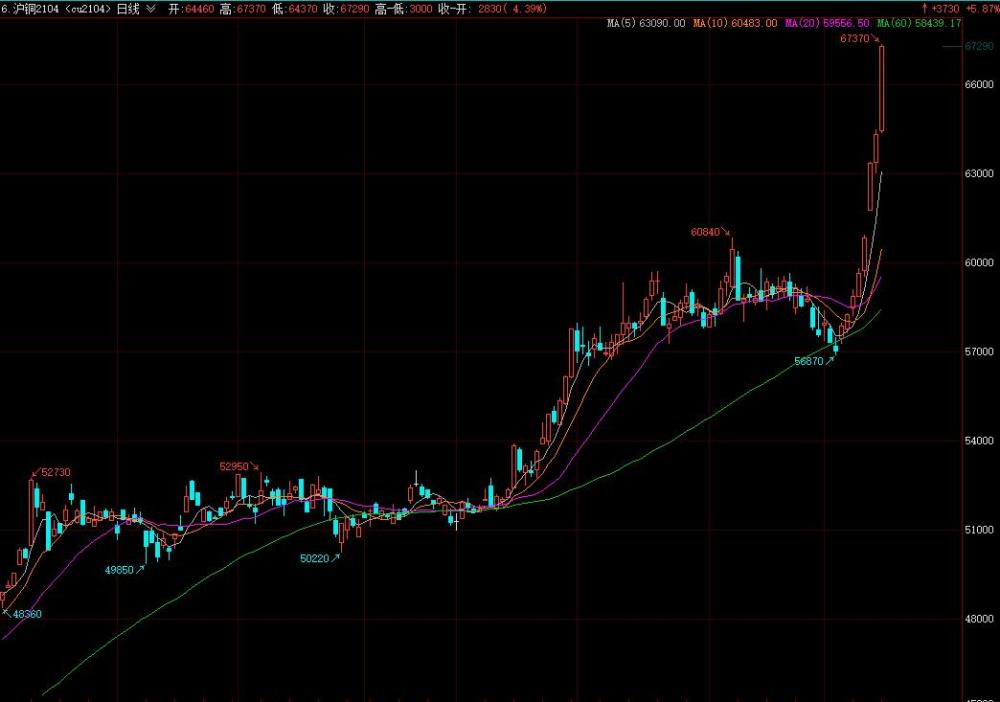Select the 49850 low annotation
Viewport: 1000px width, 702px height.
coord(119,569)
